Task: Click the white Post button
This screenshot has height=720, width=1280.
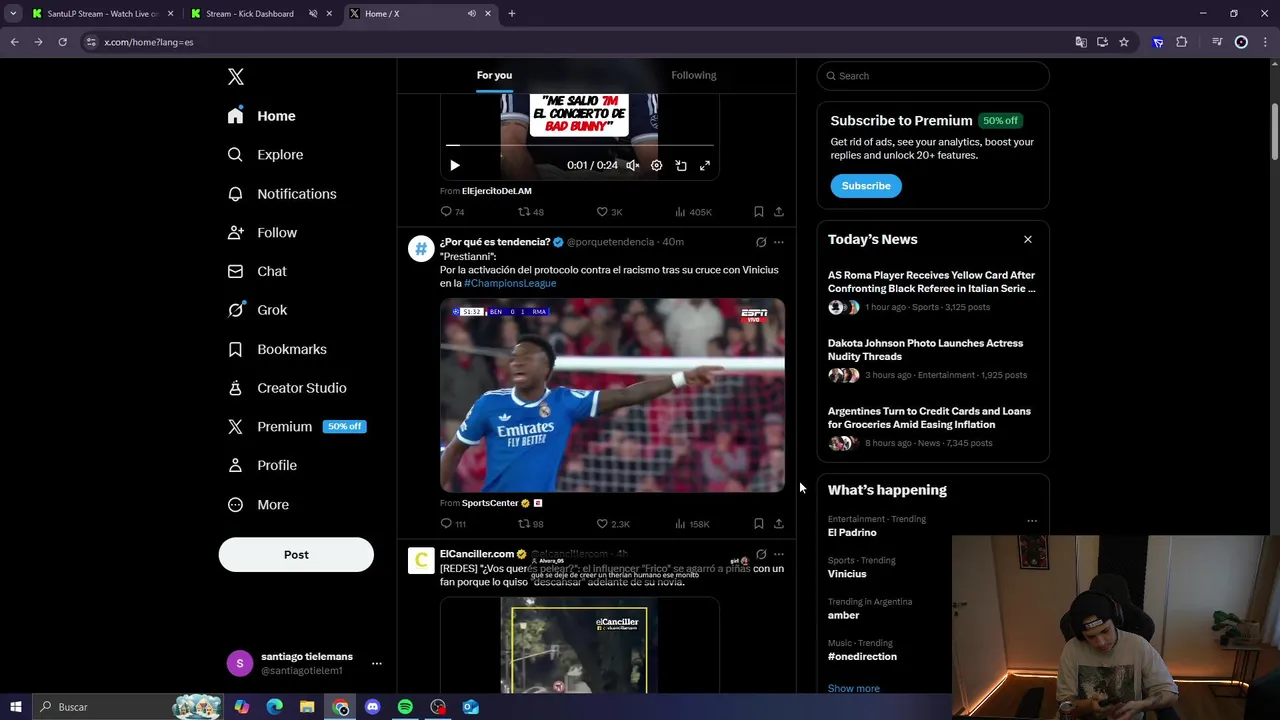Action: pos(296,555)
